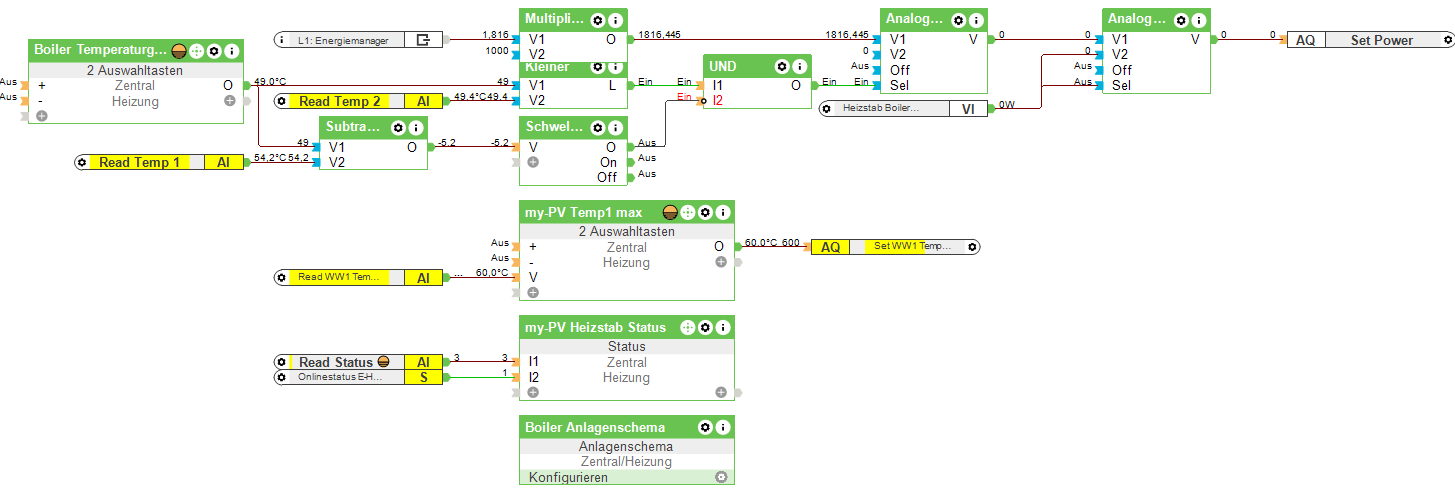The image size is (1455, 495).
Task: Click reference arrow icon on L1: Energiemanager
Action: [423, 40]
